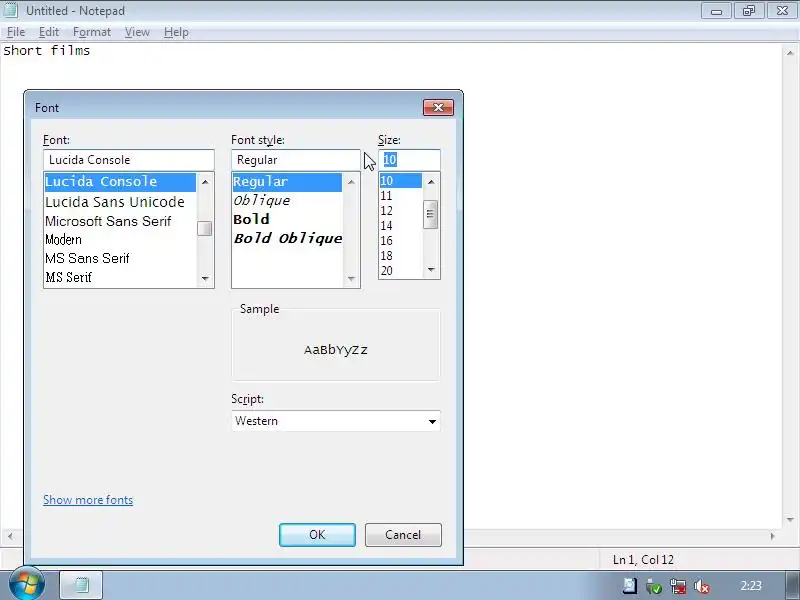The height and width of the screenshot is (600, 800).
Task: Click the first system tray icon next to safely remove hardware
Action: pos(630,586)
